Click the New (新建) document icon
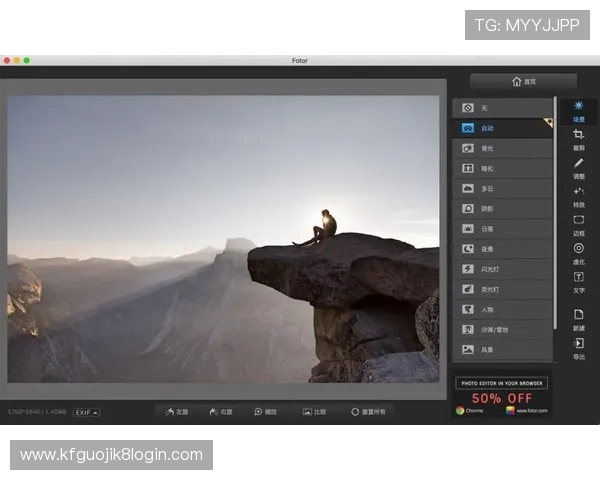The width and height of the screenshot is (600, 480). (578, 318)
